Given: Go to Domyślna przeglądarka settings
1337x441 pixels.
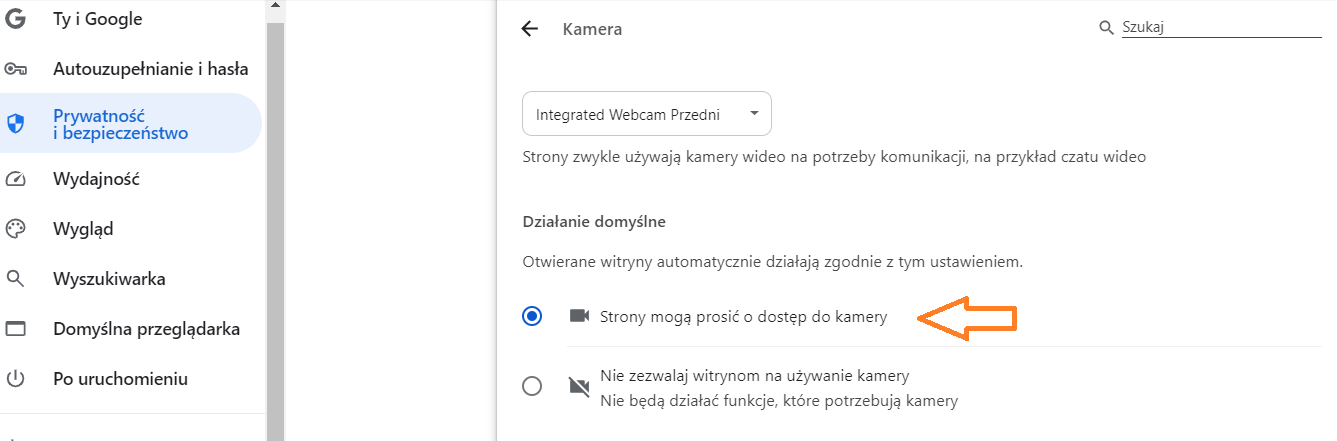Looking at the screenshot, I should pos(146,329).
